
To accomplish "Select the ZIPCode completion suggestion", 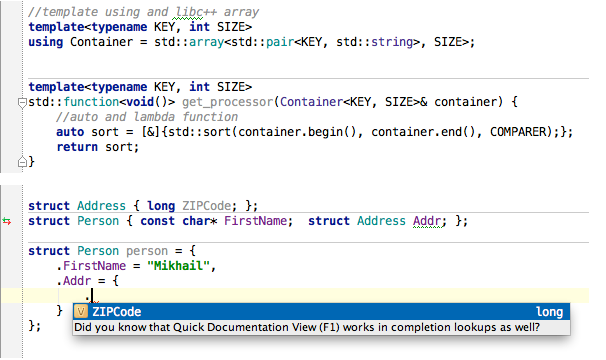I will (x=321, y=312).
